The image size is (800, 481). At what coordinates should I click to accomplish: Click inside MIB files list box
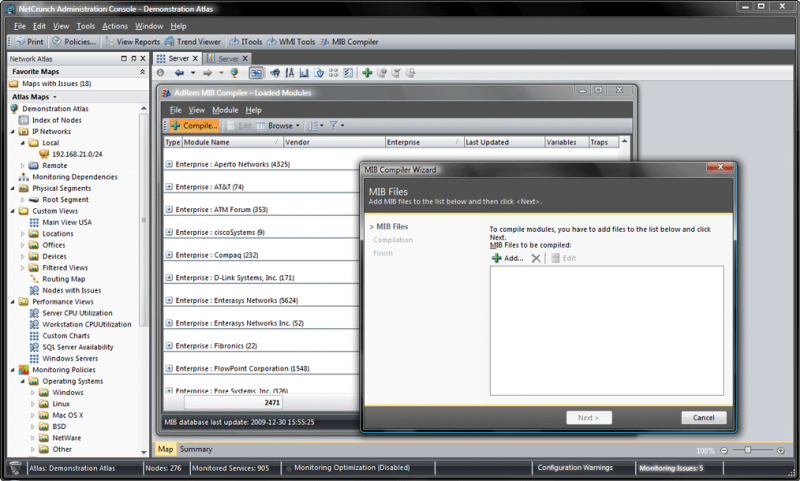click(x=607, y=331)
